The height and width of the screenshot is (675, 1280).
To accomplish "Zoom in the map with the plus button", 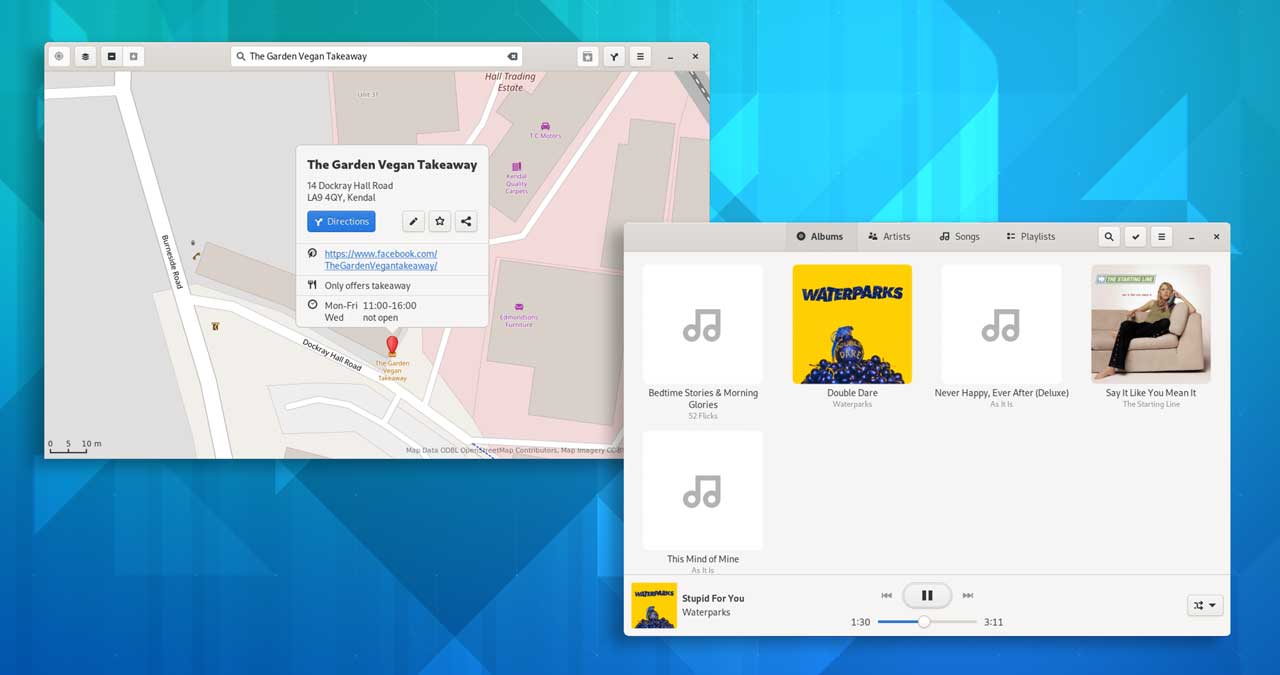I will [x=133, y=57].
